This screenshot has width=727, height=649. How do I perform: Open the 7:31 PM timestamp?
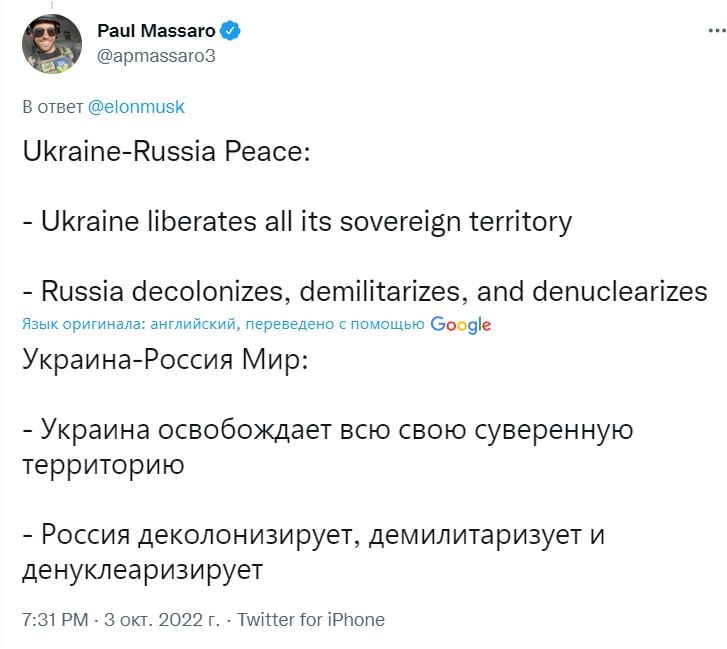[54, 620]
